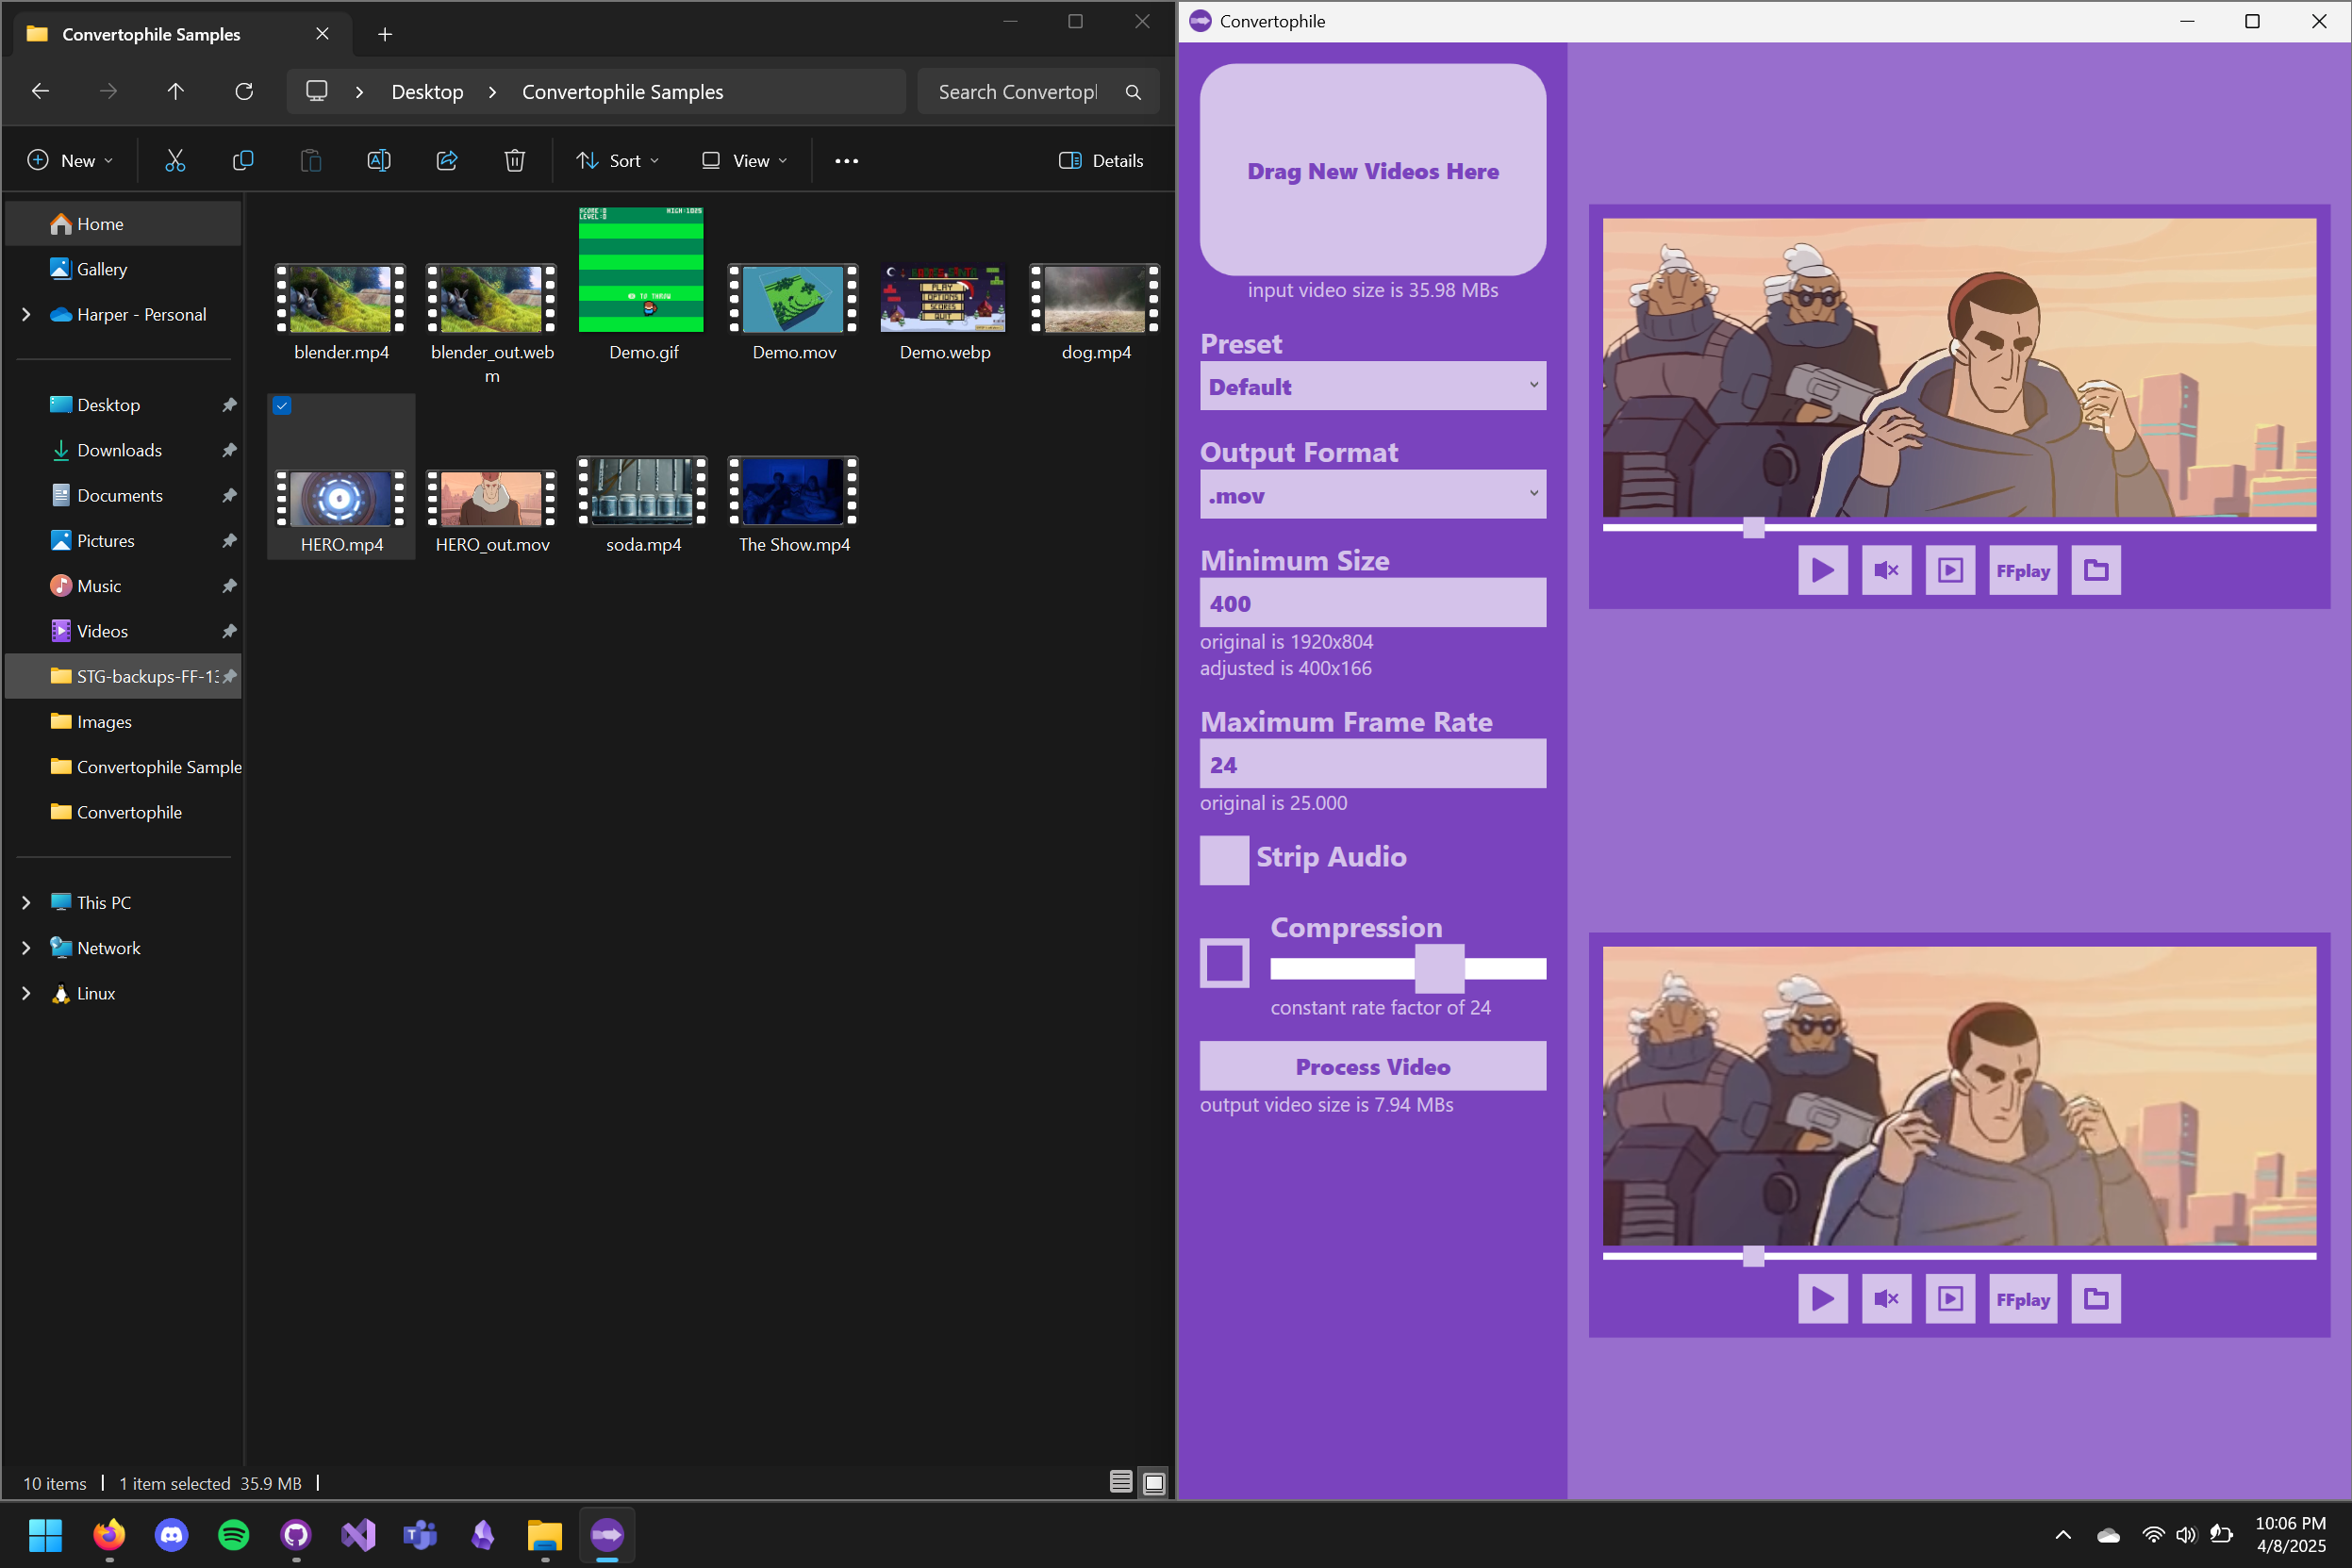The height and width of the screenshot is (1568, 2352).
Task: Open the top video's folder
Action: (2096, 570)
